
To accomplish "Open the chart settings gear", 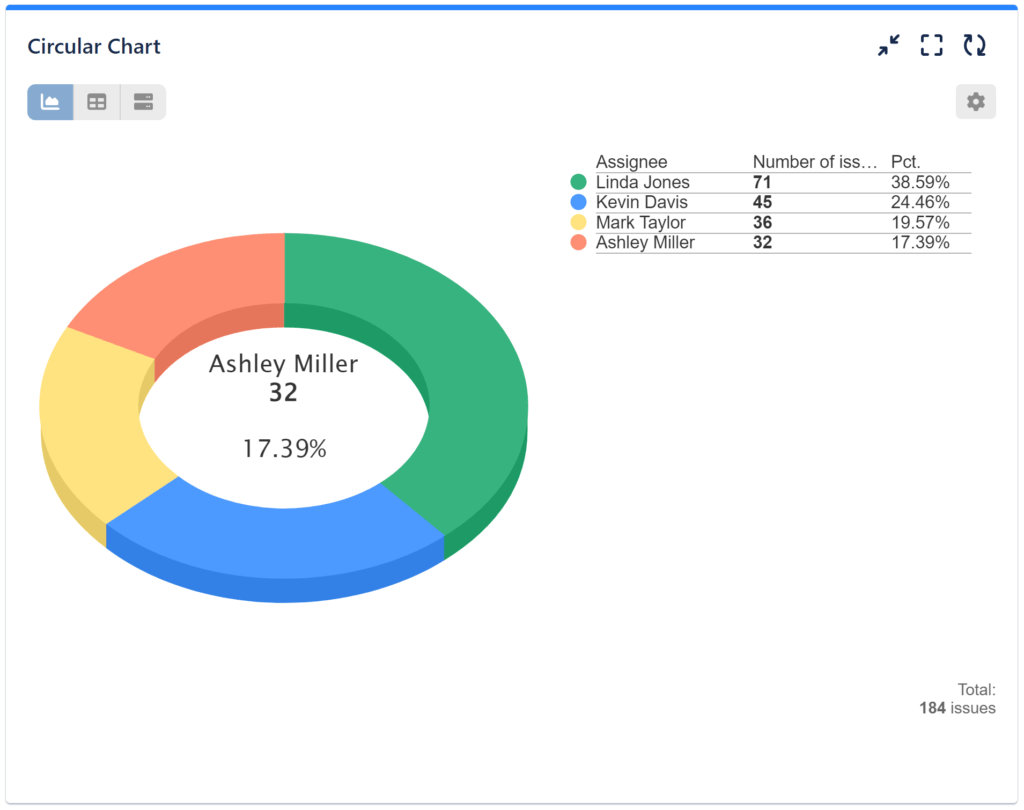I will click(x=975, y=101).
